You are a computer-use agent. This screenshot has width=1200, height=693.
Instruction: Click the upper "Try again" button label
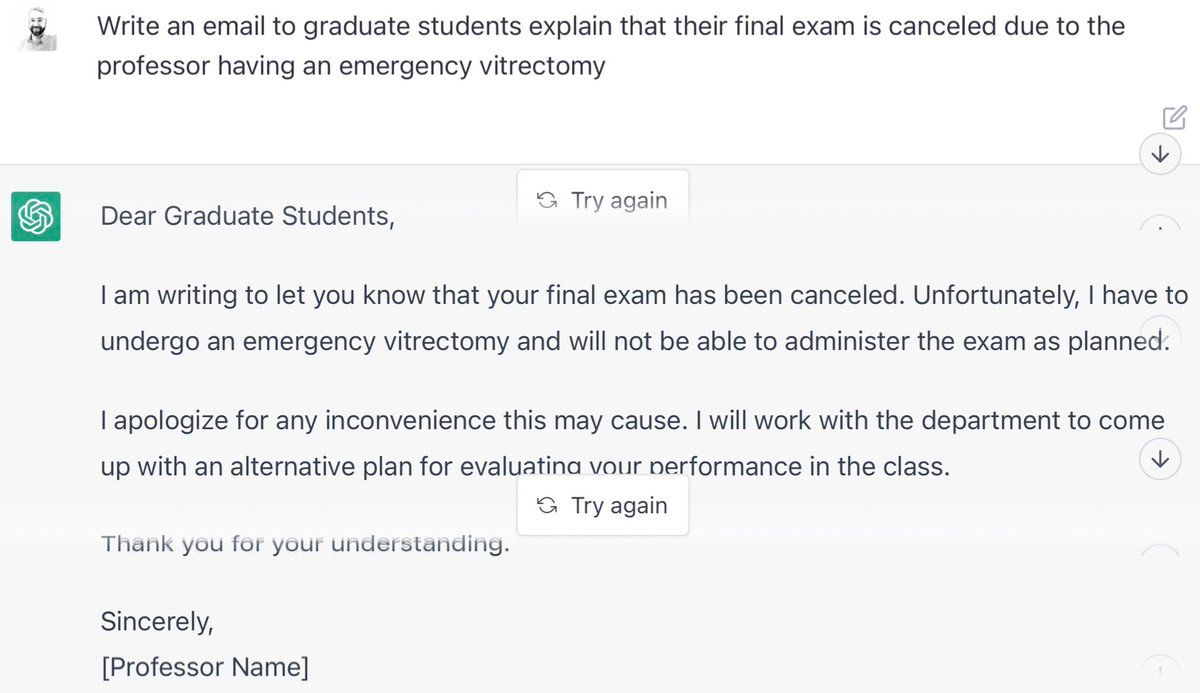coord(618,200)
